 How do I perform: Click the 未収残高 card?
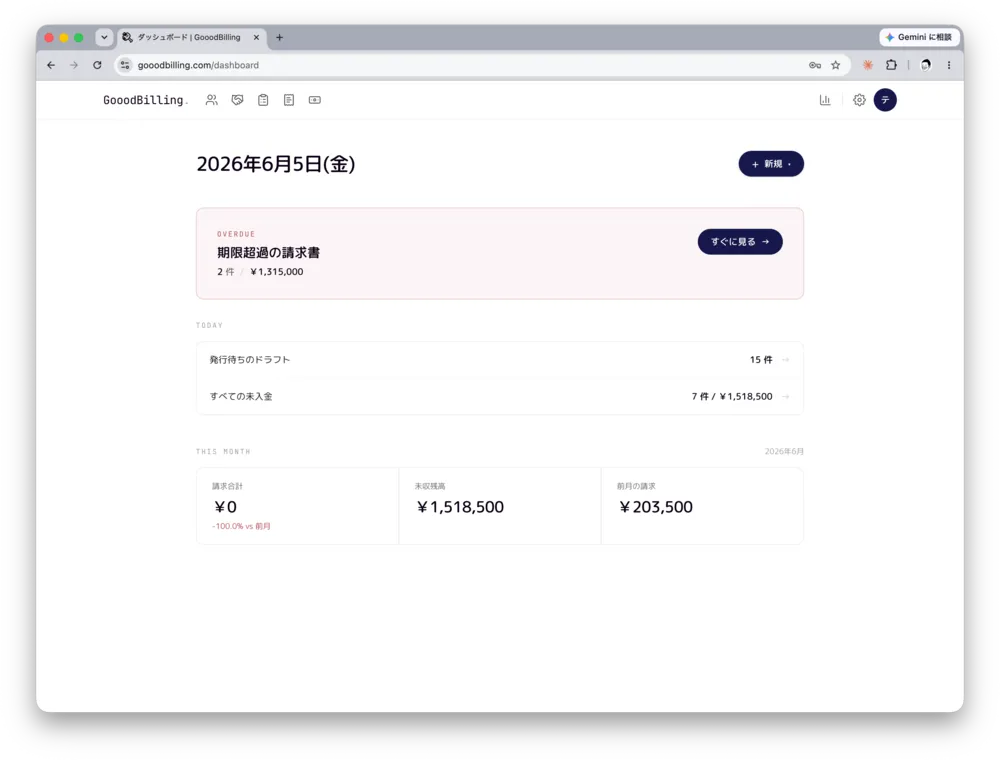(500, 506)
